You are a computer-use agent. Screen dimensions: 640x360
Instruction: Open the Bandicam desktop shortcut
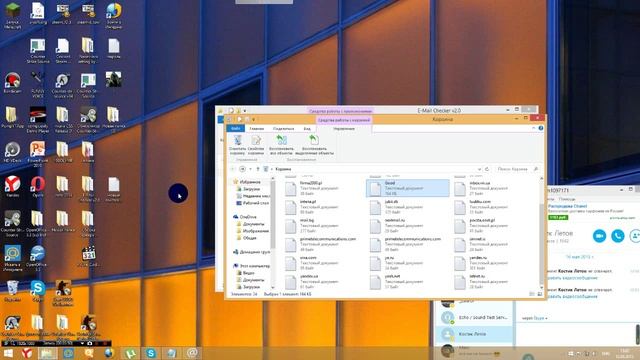click(x=12, y=83)
